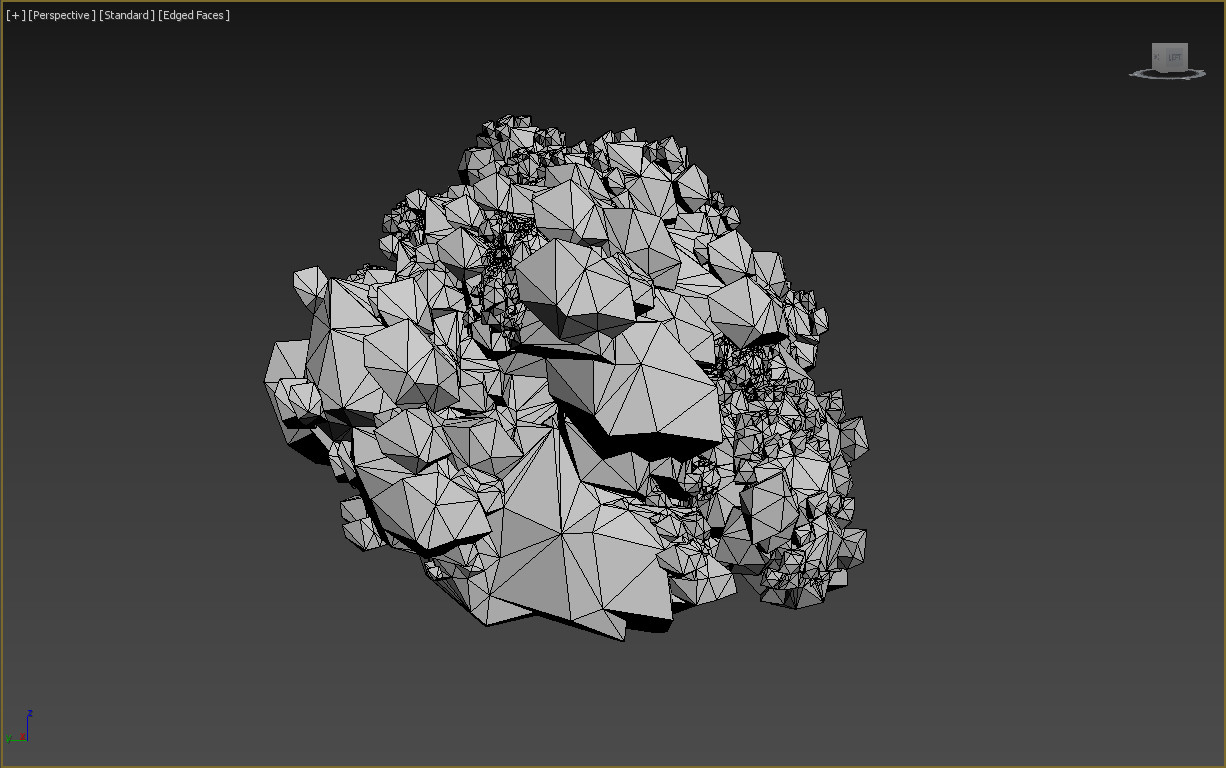1226x768 pixels.
Task: Click the Standard label to change visual style
Action: coord(126,15)
